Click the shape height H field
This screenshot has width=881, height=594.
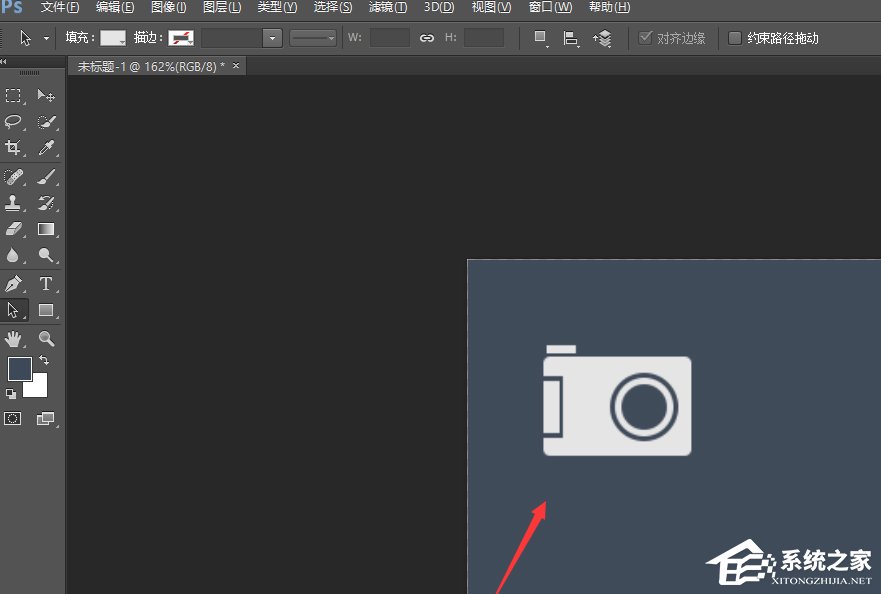click(483, 38)
